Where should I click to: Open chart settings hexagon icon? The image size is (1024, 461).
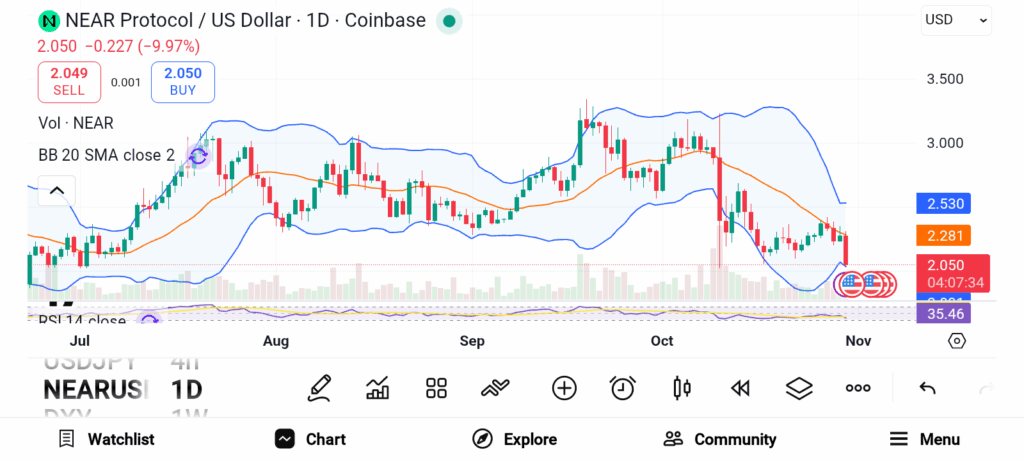click(x=957, y=341)
